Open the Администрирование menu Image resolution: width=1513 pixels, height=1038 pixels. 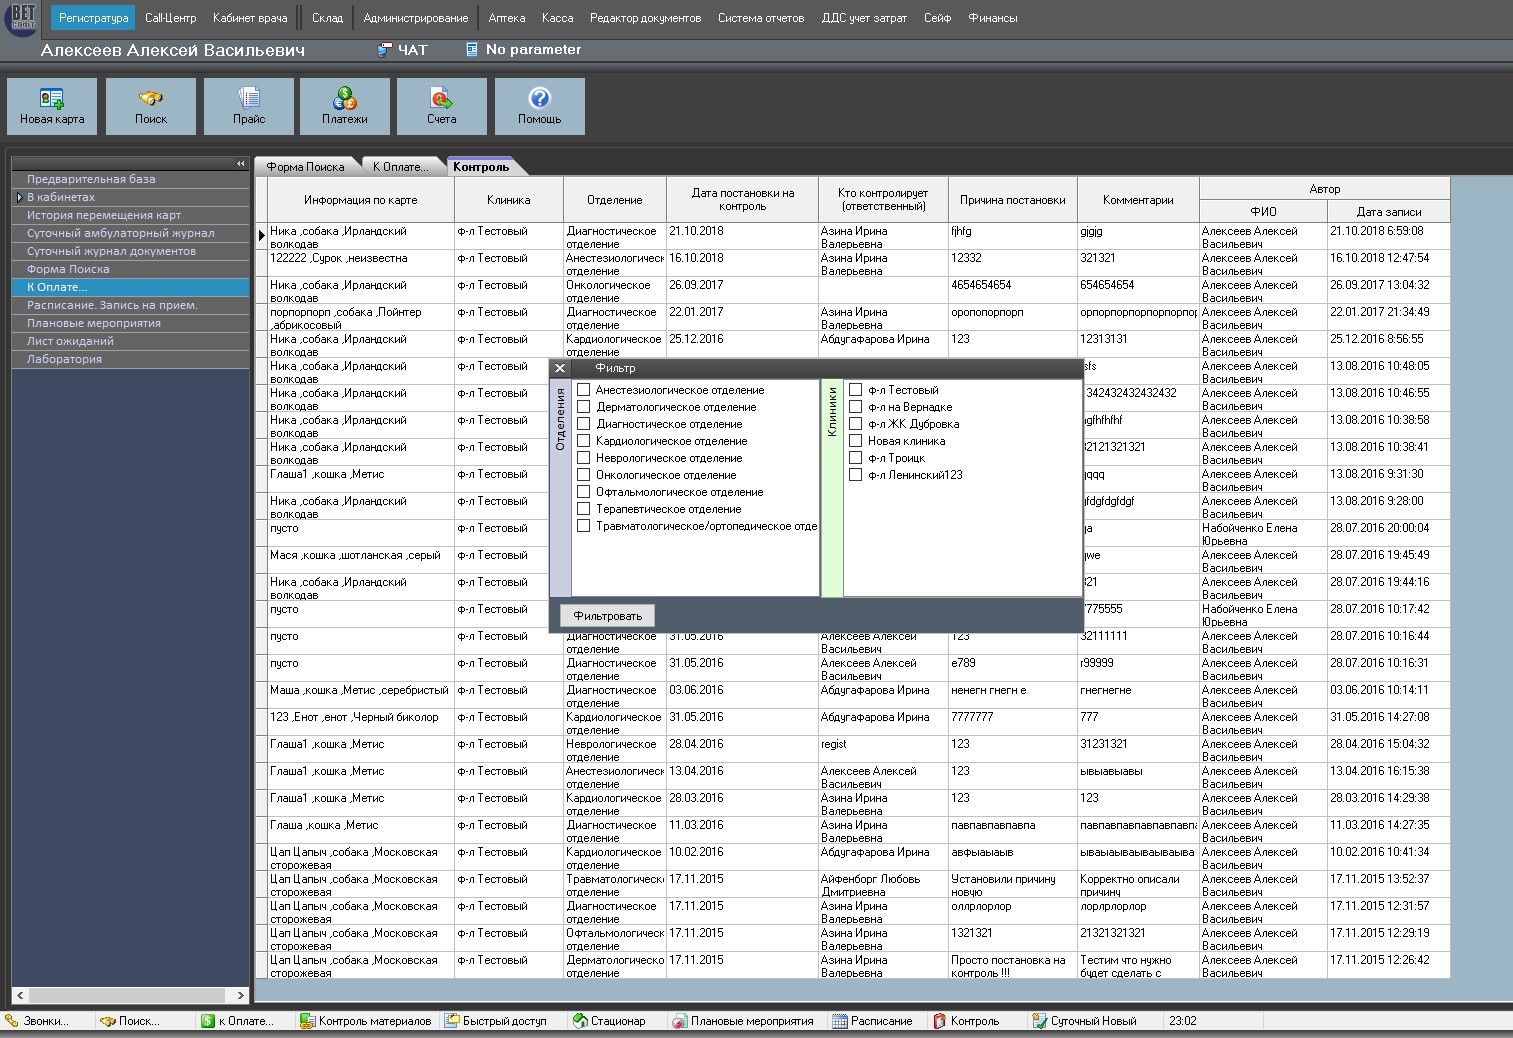(x=415, y=18)
